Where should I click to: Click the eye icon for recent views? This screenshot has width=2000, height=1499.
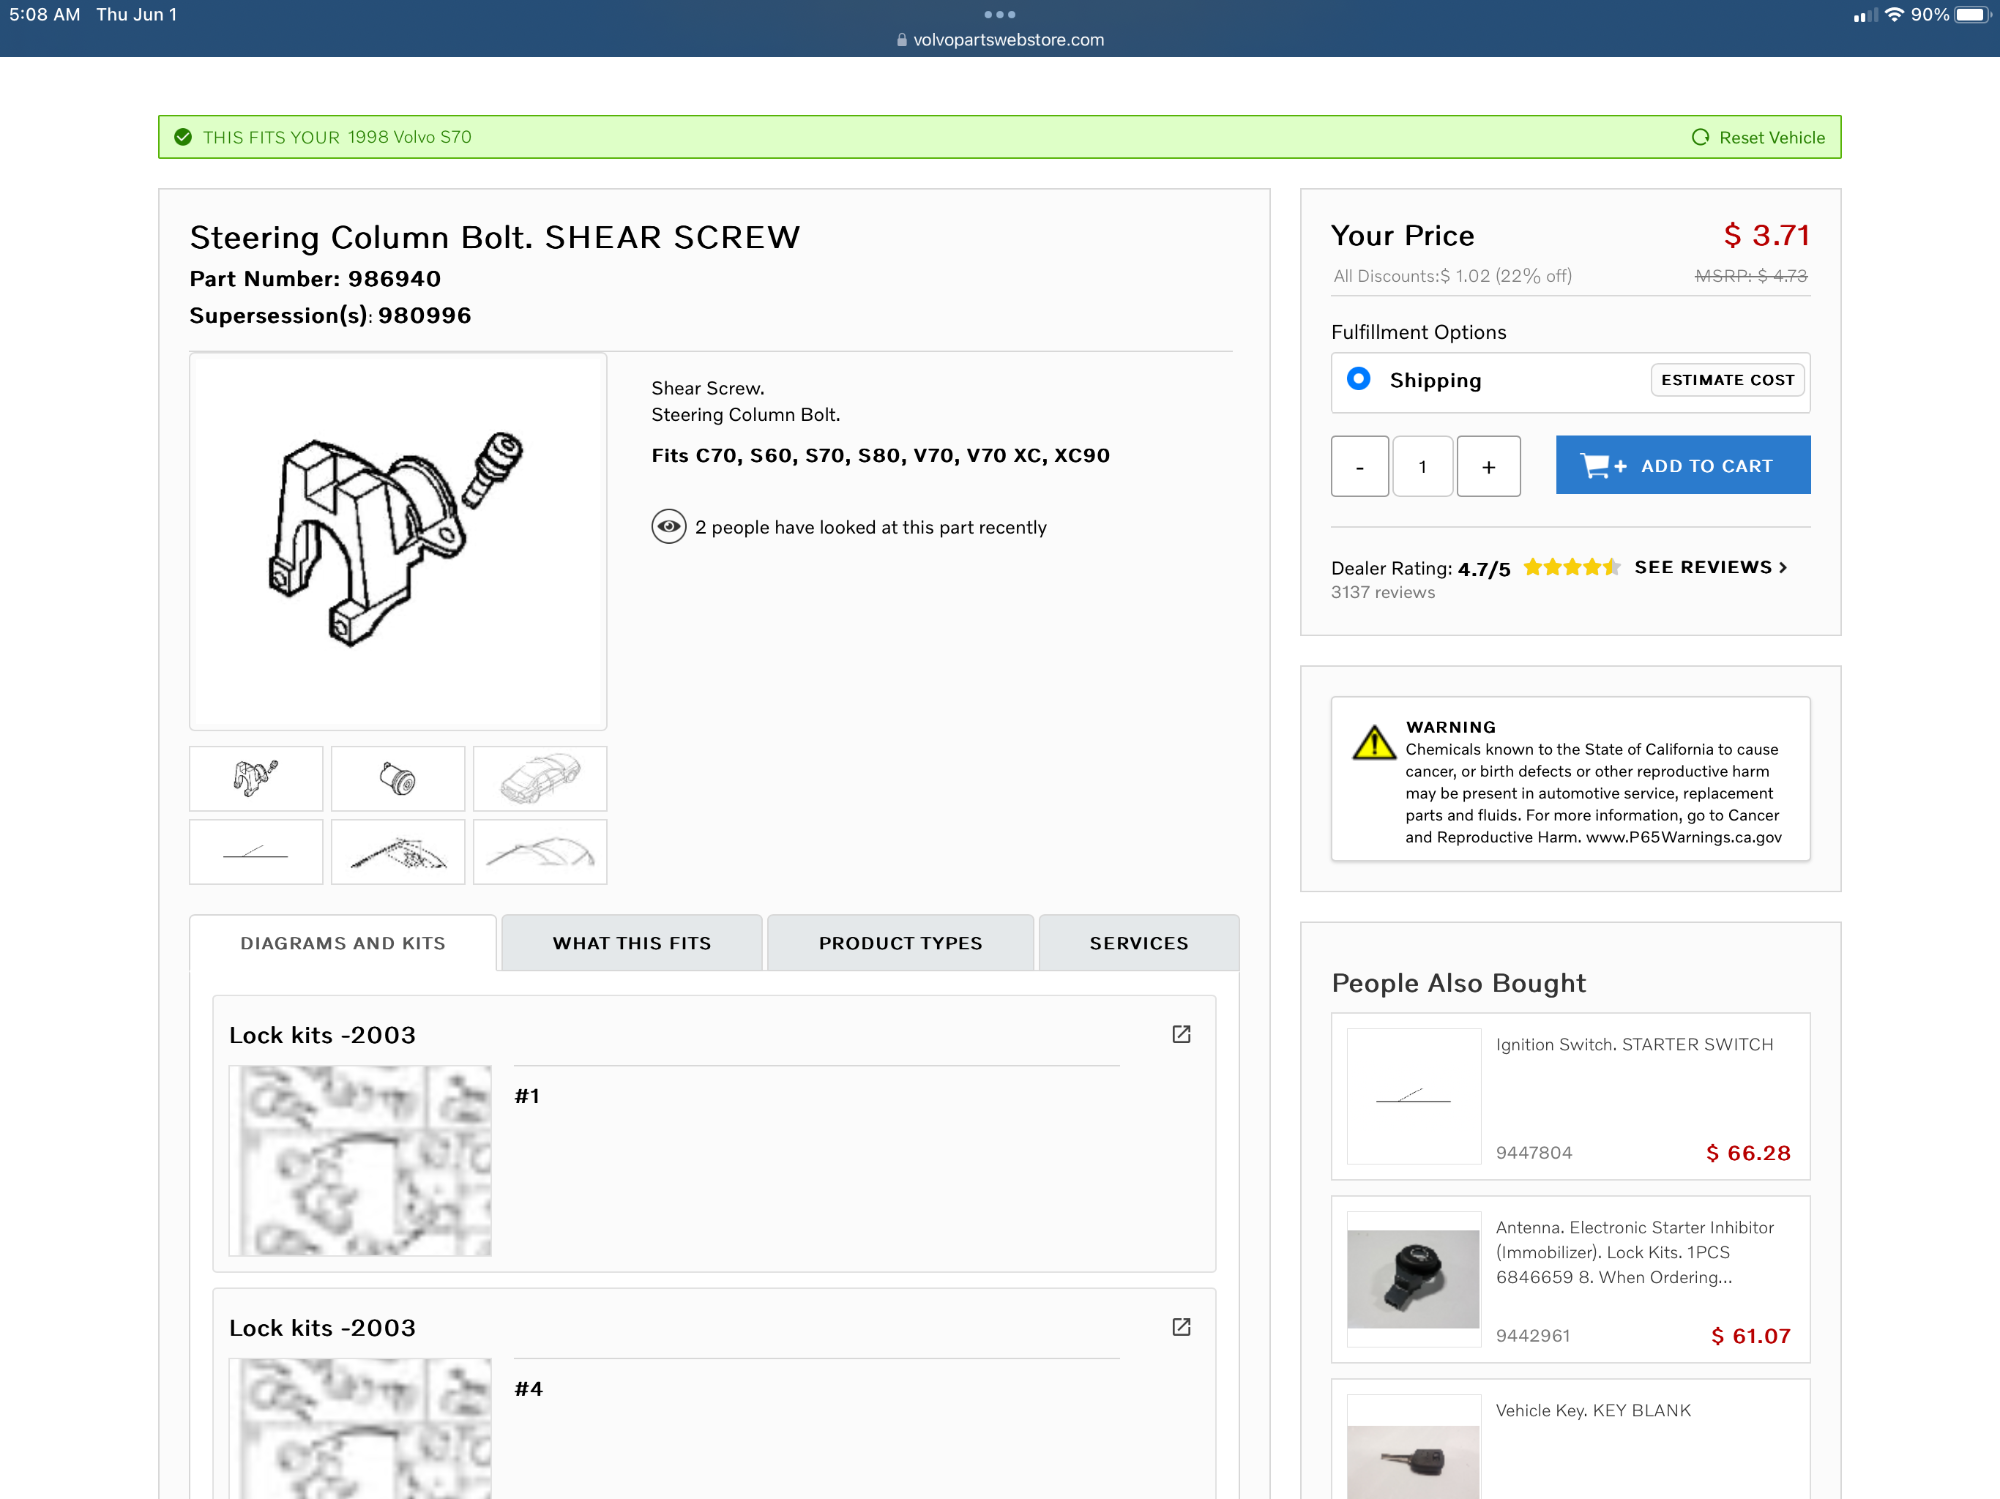(668, 526)
